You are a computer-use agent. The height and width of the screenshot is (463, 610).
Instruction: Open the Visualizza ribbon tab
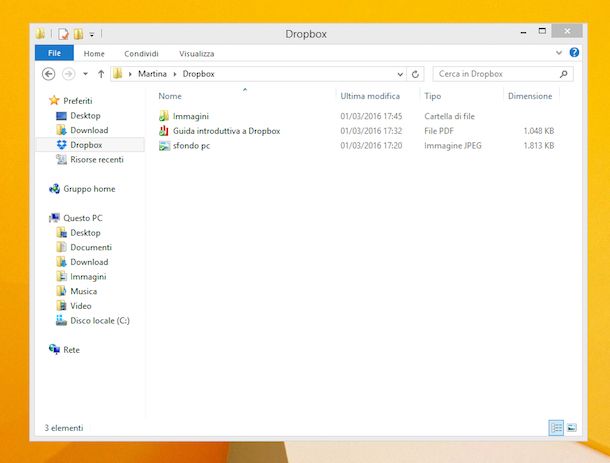pos(196,54)
